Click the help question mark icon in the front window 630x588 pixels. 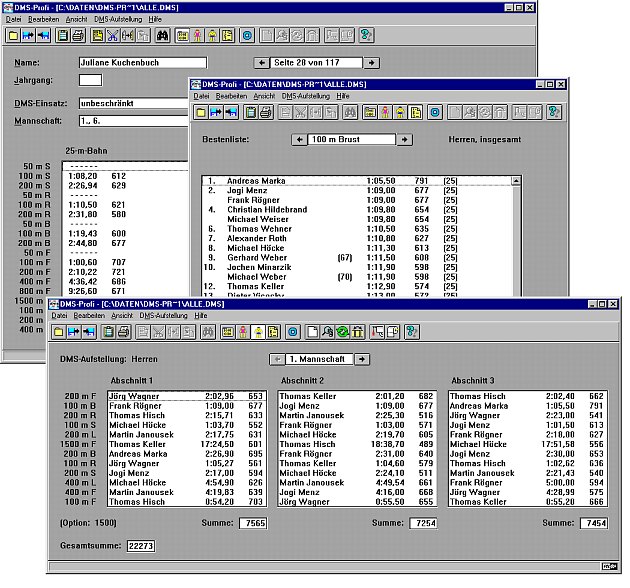[x=412, y=332]
